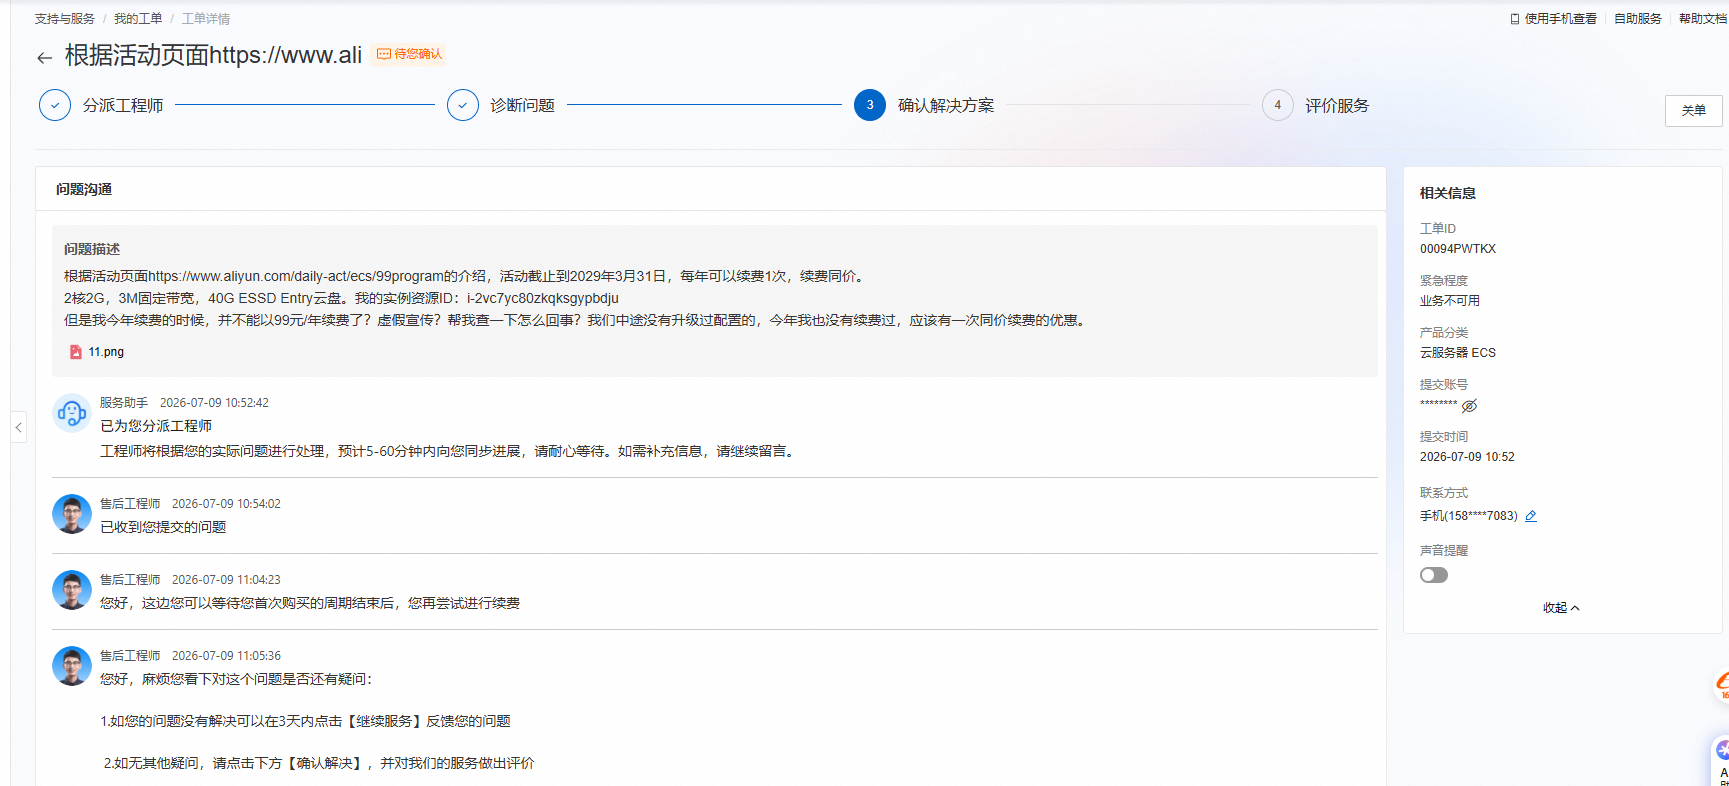Viewport: 1729px width, 786px height.
Task: Click the step 3 confirm solution circle
Action: [870, 105]
